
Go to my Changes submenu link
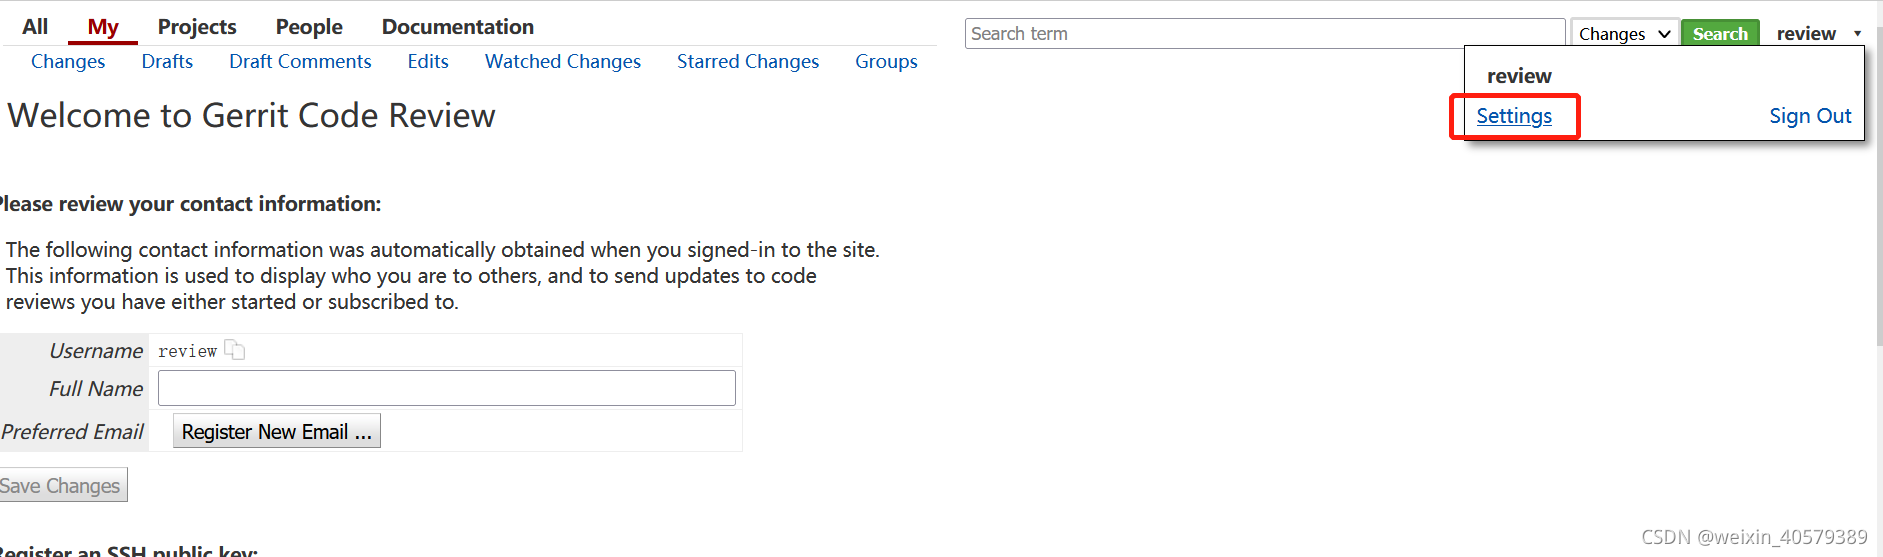tap(68, 61)
